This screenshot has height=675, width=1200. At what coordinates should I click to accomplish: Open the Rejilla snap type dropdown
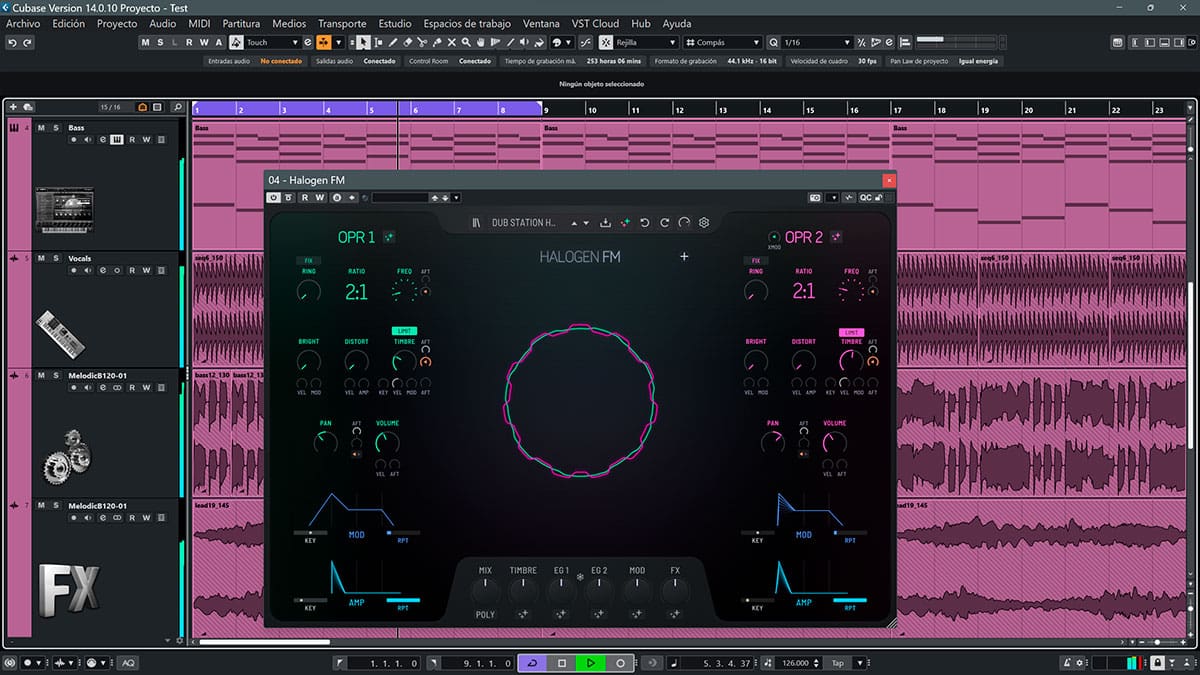click(672, 42)
